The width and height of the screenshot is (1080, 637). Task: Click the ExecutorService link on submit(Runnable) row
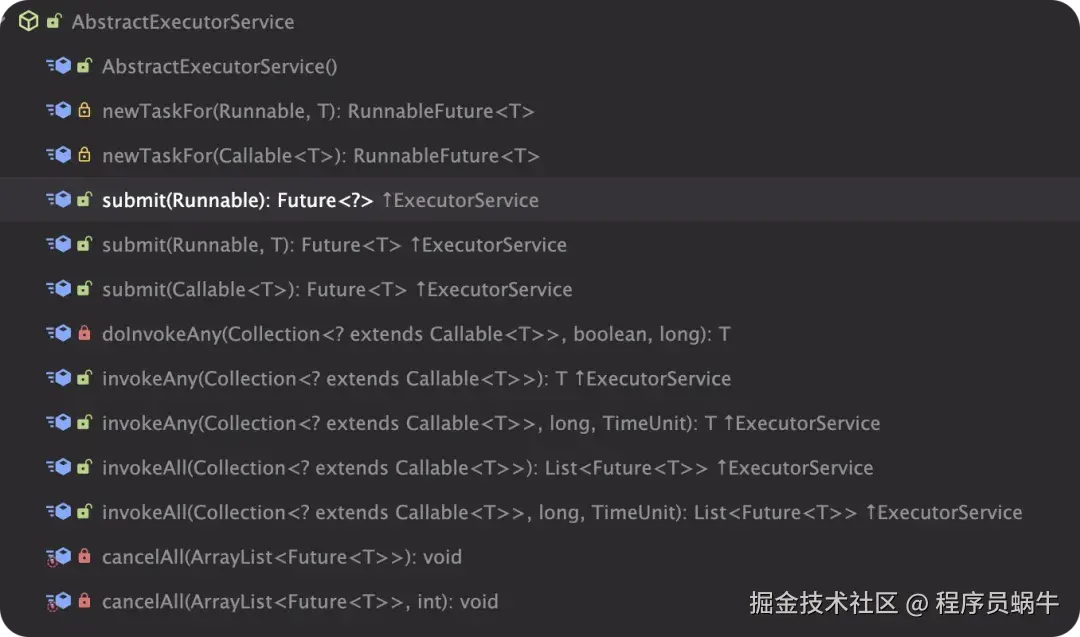pos(460,200)
